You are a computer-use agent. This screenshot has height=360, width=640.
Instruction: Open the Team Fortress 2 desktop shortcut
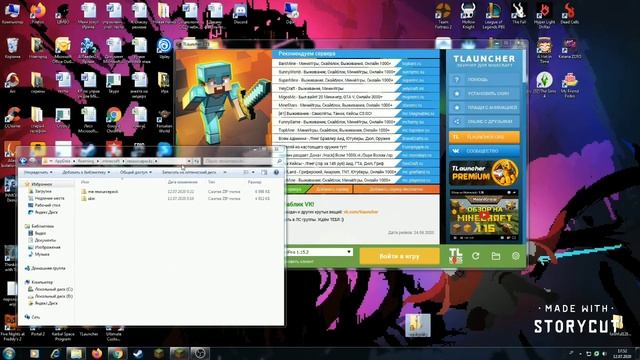443,16
